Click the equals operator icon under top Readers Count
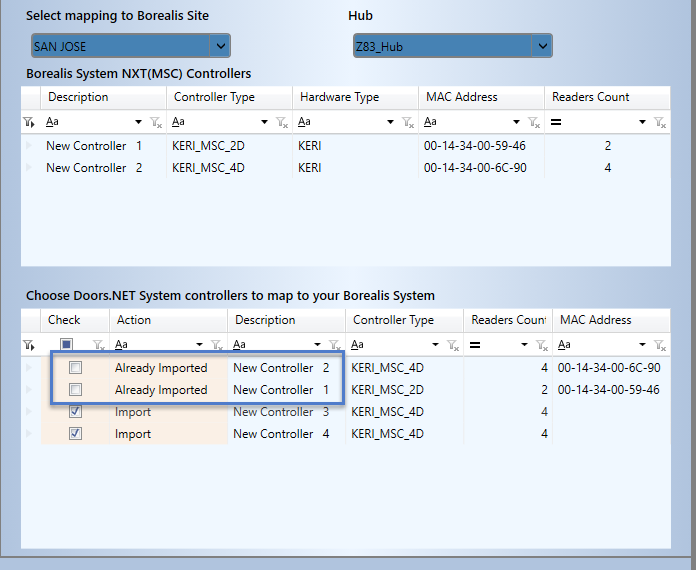This screenshot has width=696, height=570. pos(556,122)
